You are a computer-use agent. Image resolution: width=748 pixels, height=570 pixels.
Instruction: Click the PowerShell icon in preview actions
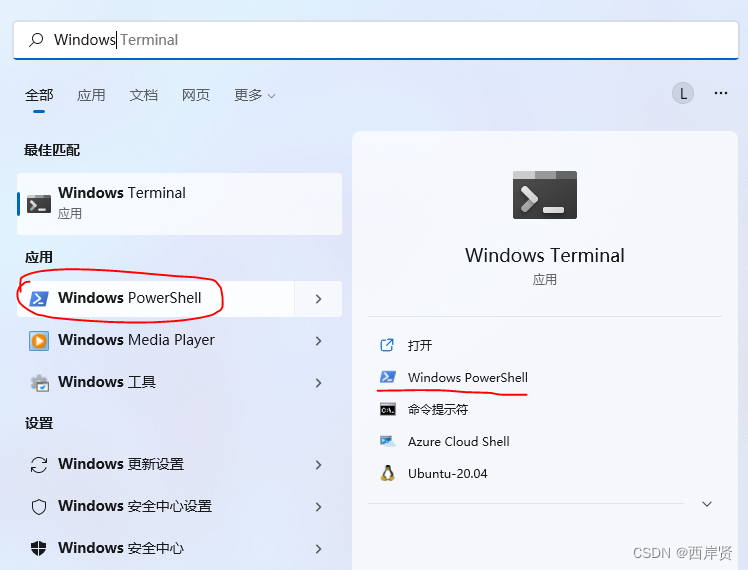(x=387, y=377)
